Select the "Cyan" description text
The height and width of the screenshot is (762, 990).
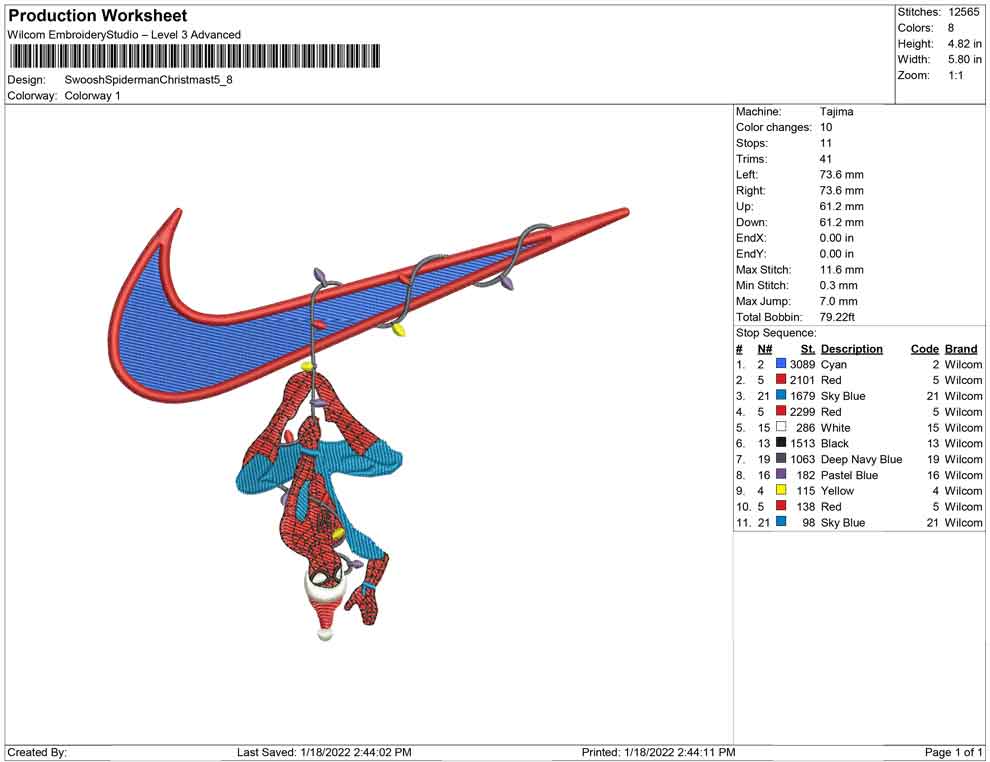click(x=833, y=364)
